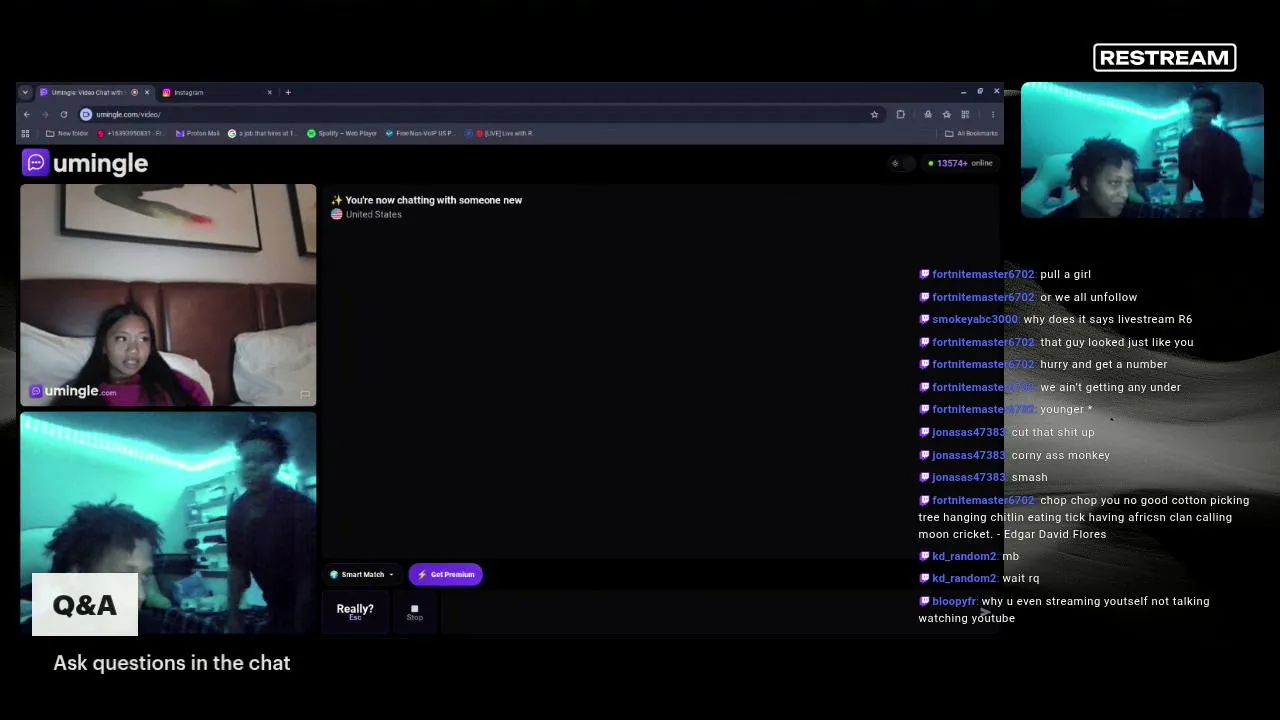This screenshot has height=720, width=1280.
Task: Click your own webcam video feed
Action: click(x=168, y=524)
